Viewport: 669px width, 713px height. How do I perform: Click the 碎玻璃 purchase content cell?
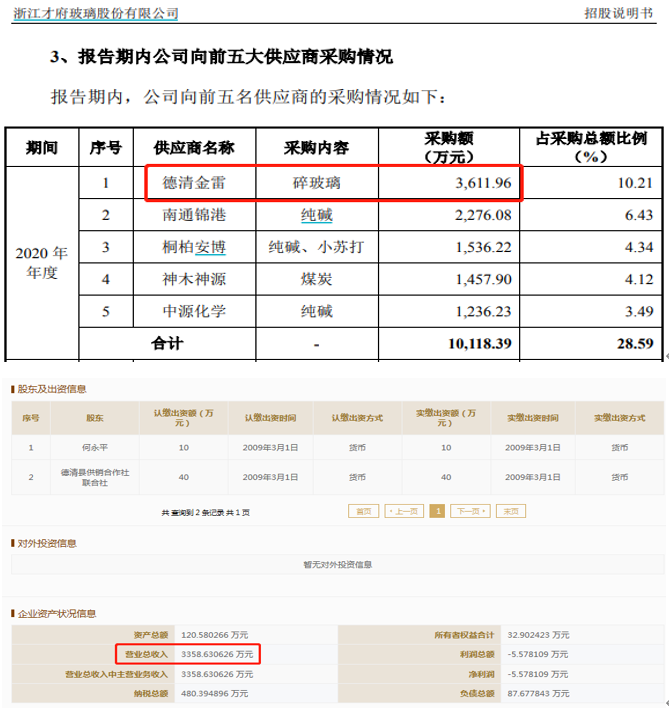317,183
